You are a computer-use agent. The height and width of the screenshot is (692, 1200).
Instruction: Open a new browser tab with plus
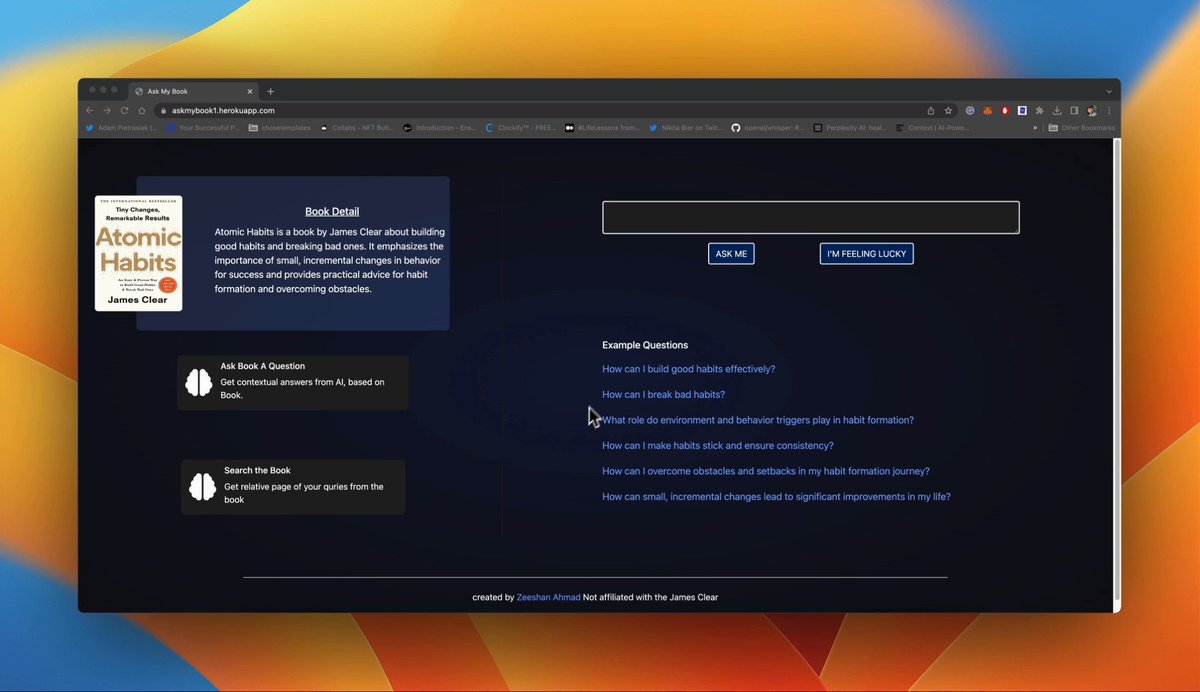coord(270,91)
